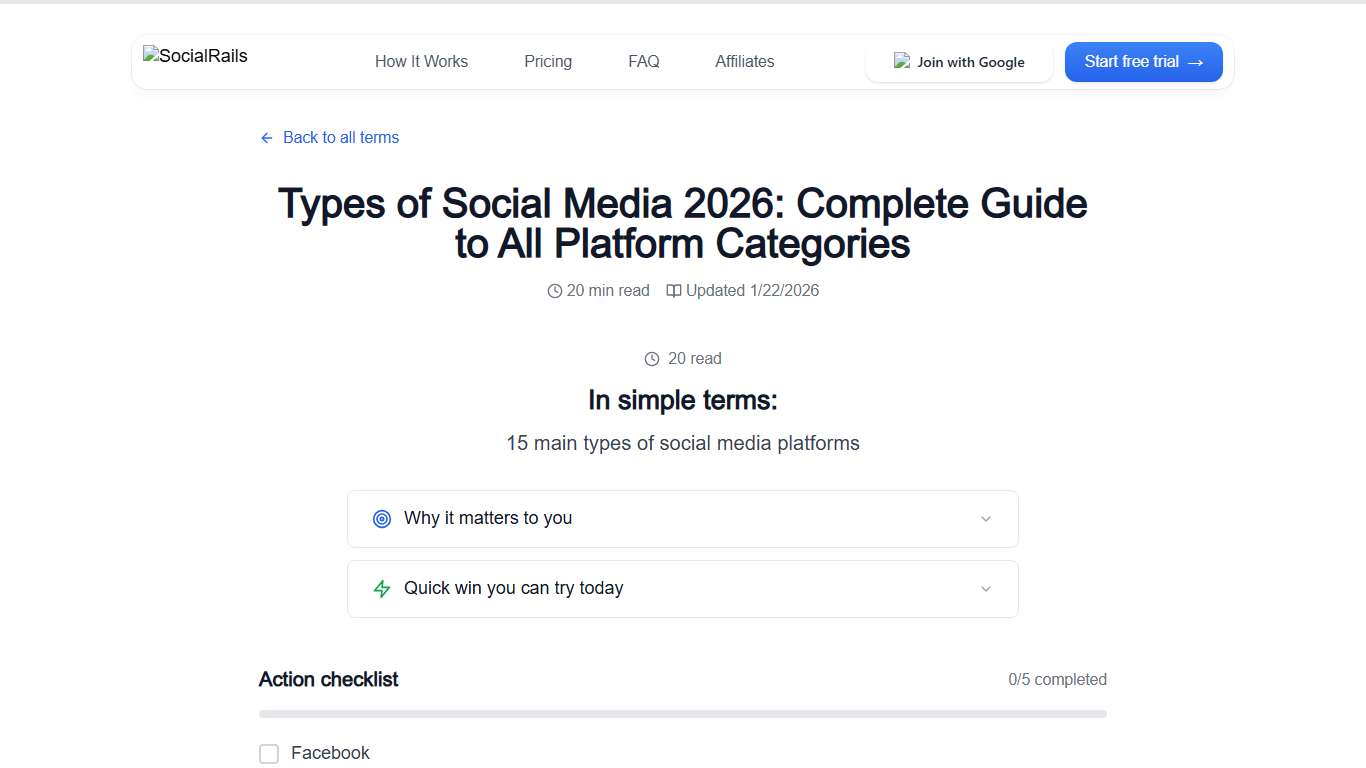Click the back arrow next to Back to all terms
The image size is (1366, 768).
pyautogui.click(x=265, y=137)
